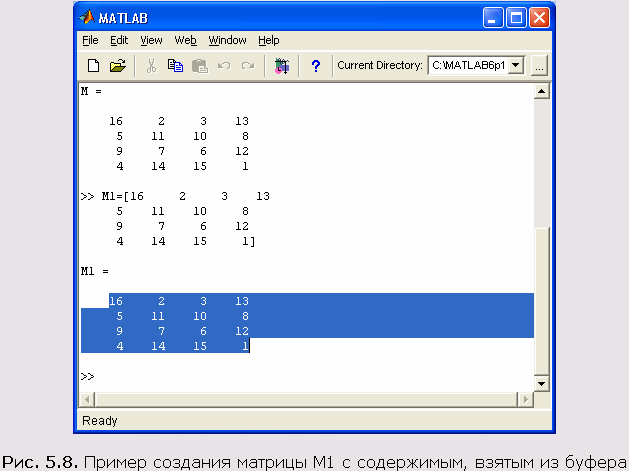
Task: Expand the Current Directory dropdown arrow
Action: point(516,65)
